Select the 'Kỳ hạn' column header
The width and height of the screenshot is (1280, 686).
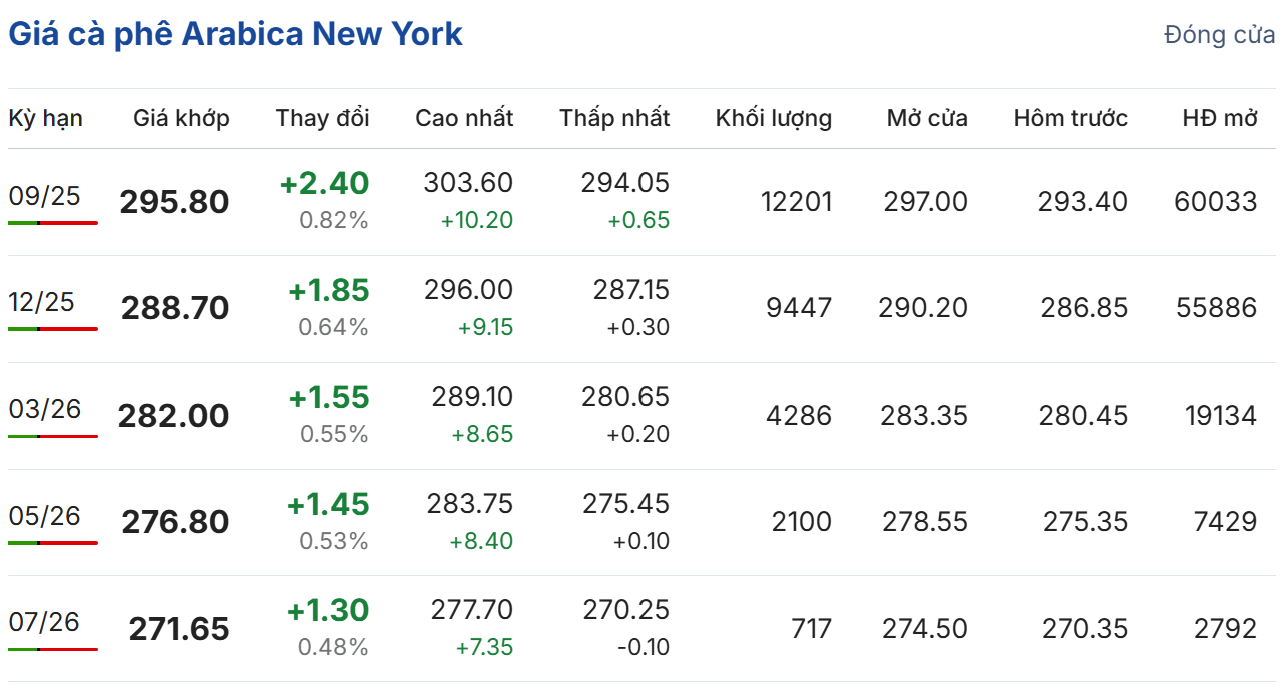(x=46, y=118)
